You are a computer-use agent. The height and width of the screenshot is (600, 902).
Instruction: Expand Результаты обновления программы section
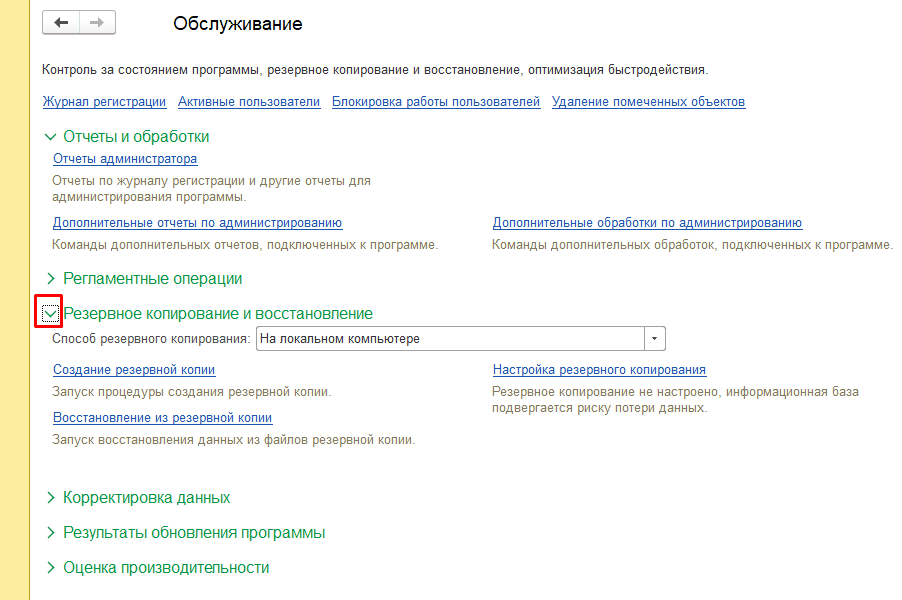pyautogui.click(x=51, y=532)
